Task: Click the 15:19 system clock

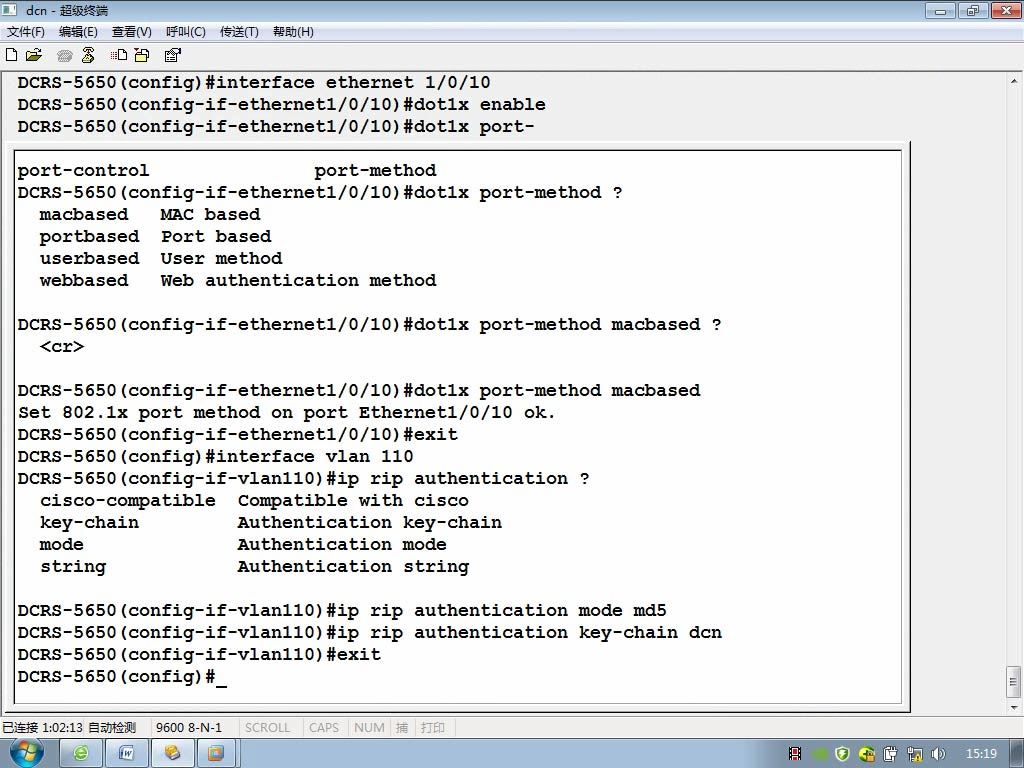Action: pos(981,754)
